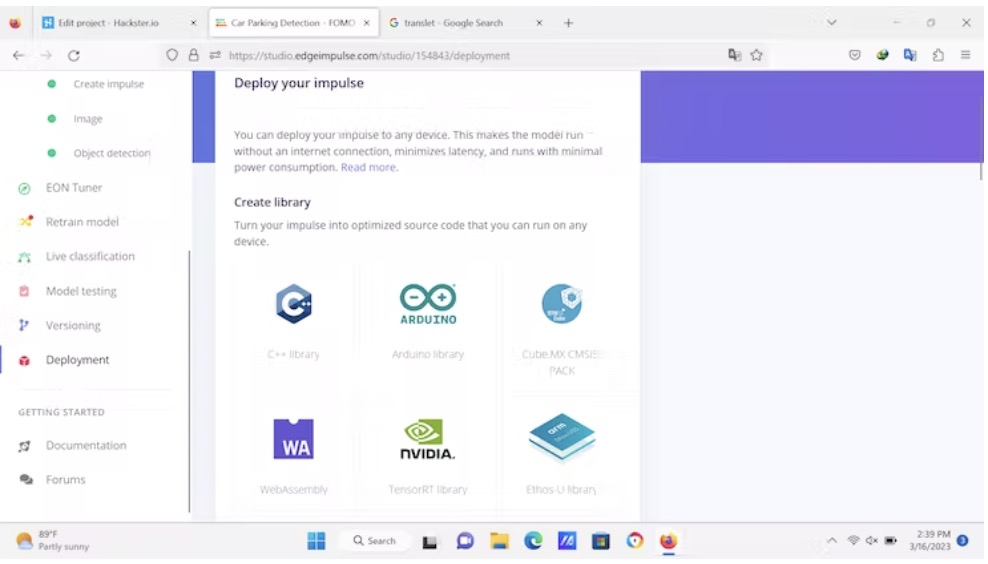Open EON Tuner from sidebar
Viewport: 988px width, 564px height.
point(74,188)
